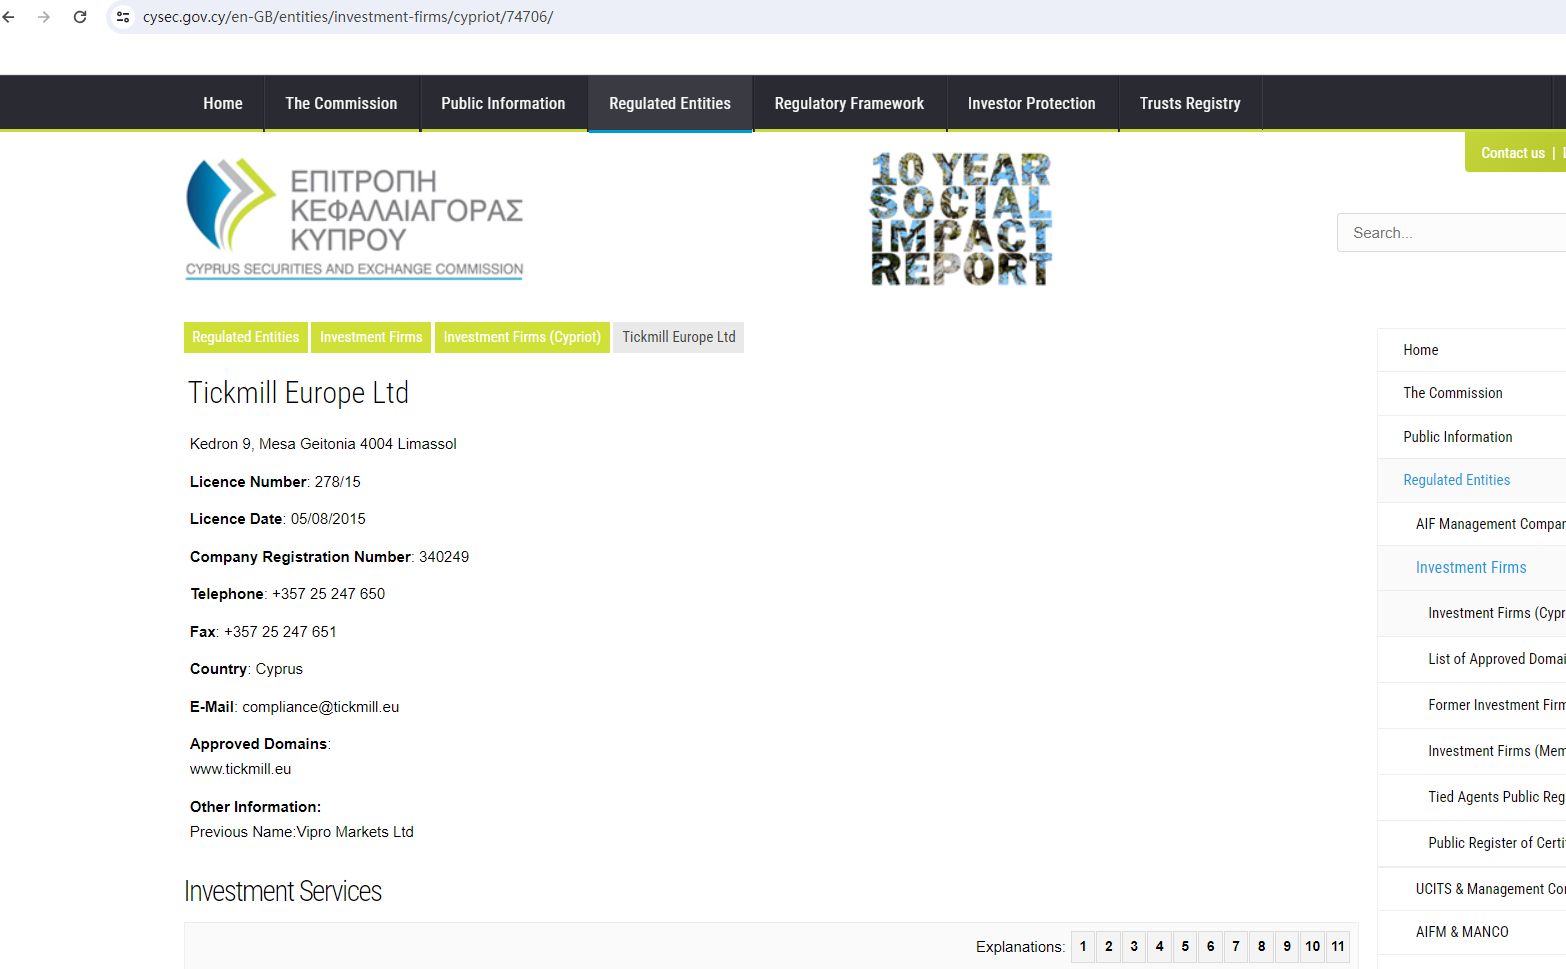Show explanation number 5
1566x969 pixels.
pos(1185,947)
